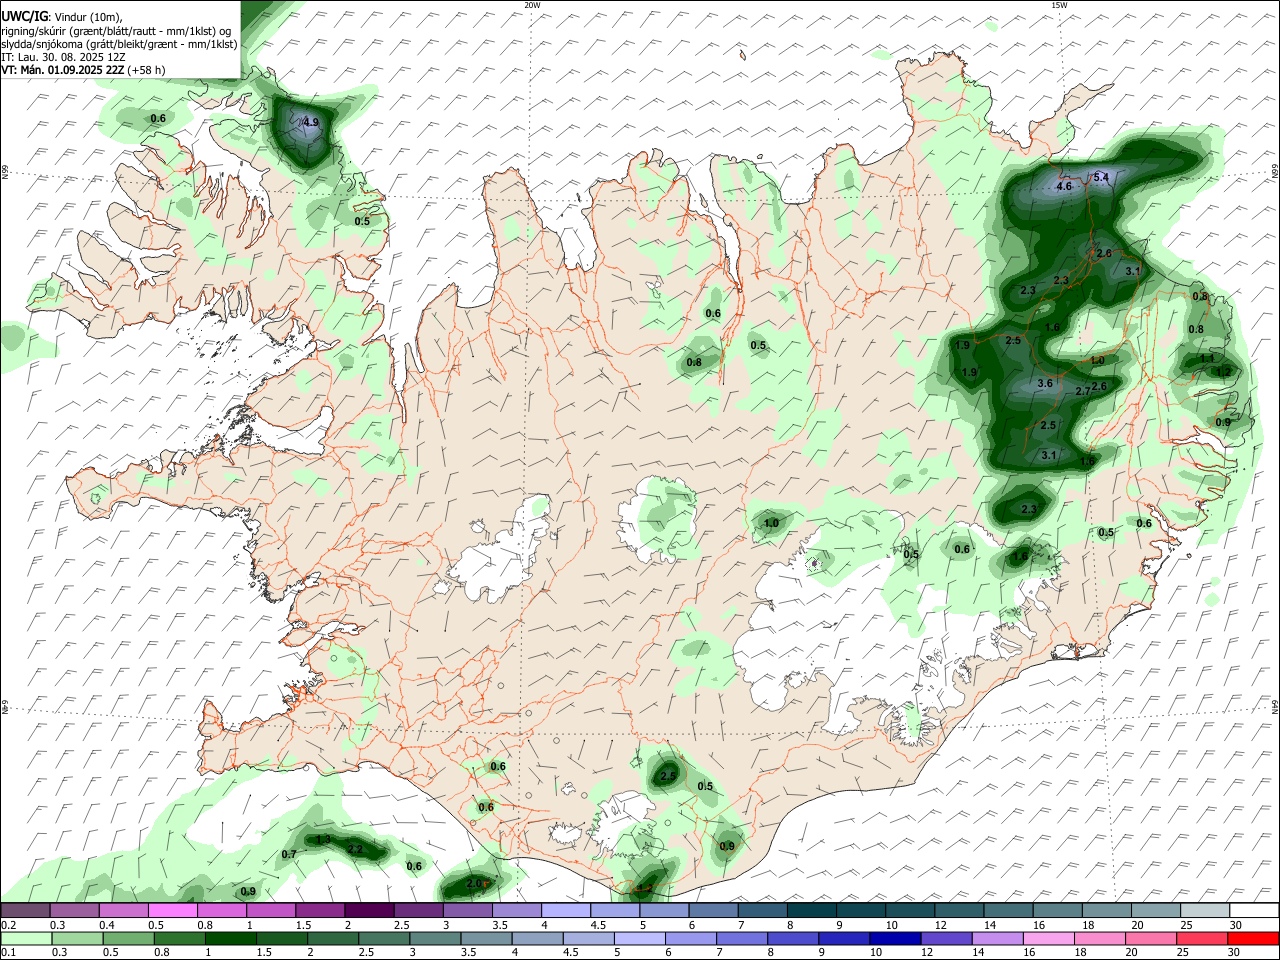Click the 5.4 precipitation maximum label

pyautogui.click(x=1101, y=177)
